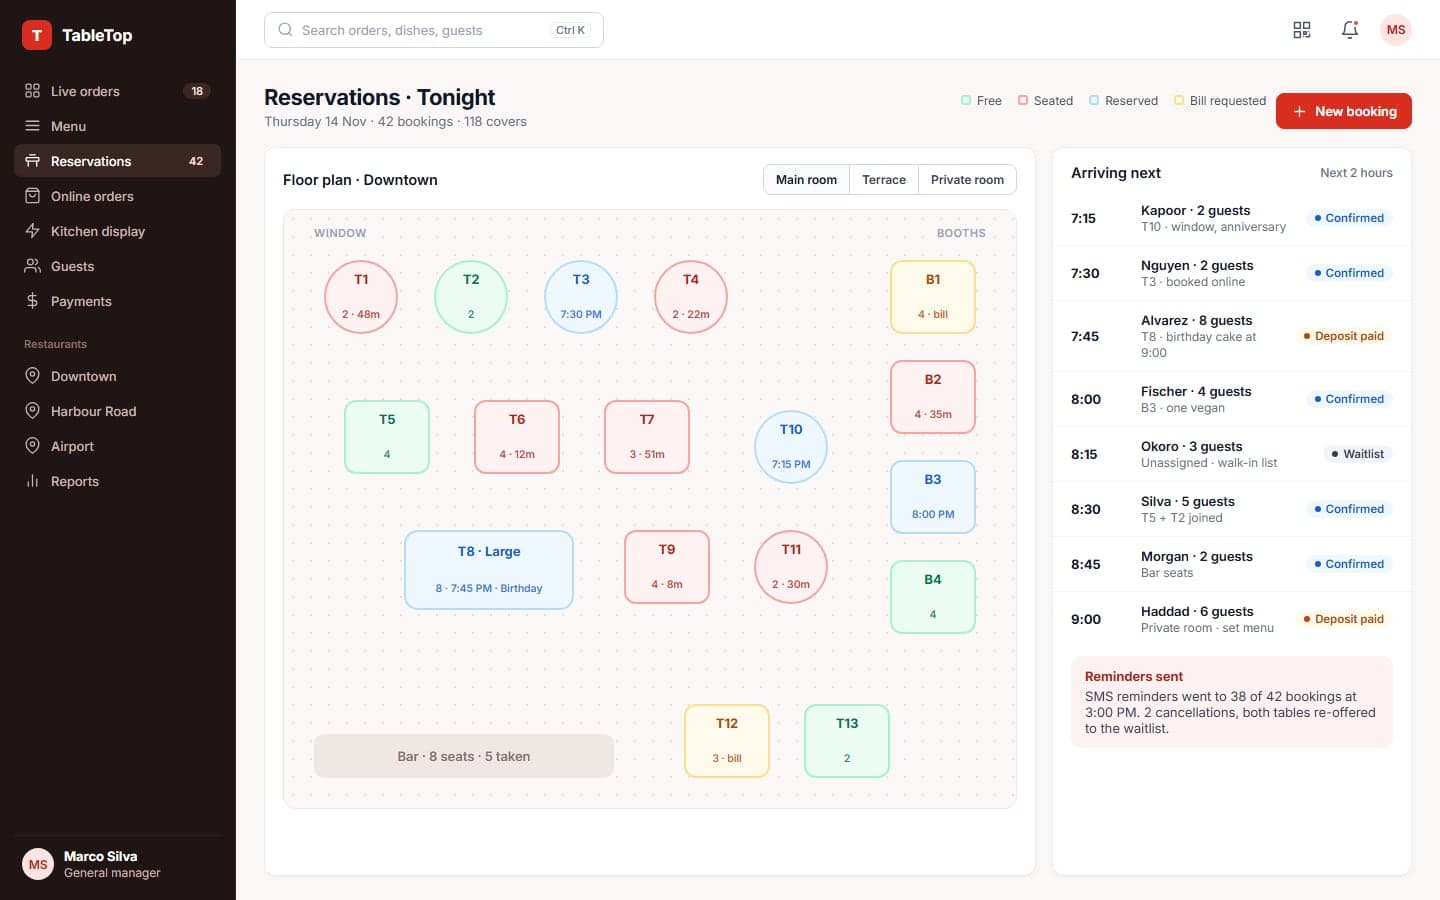The image size is (1440, 900).
Task: Click the Reminders sent notice
Action: click(x=1231, y=702)
